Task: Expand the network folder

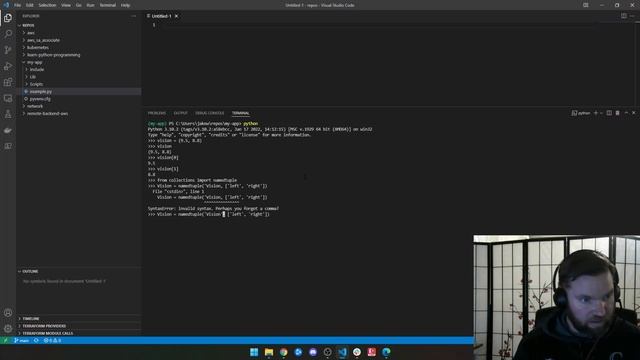Action: point(35,106)
